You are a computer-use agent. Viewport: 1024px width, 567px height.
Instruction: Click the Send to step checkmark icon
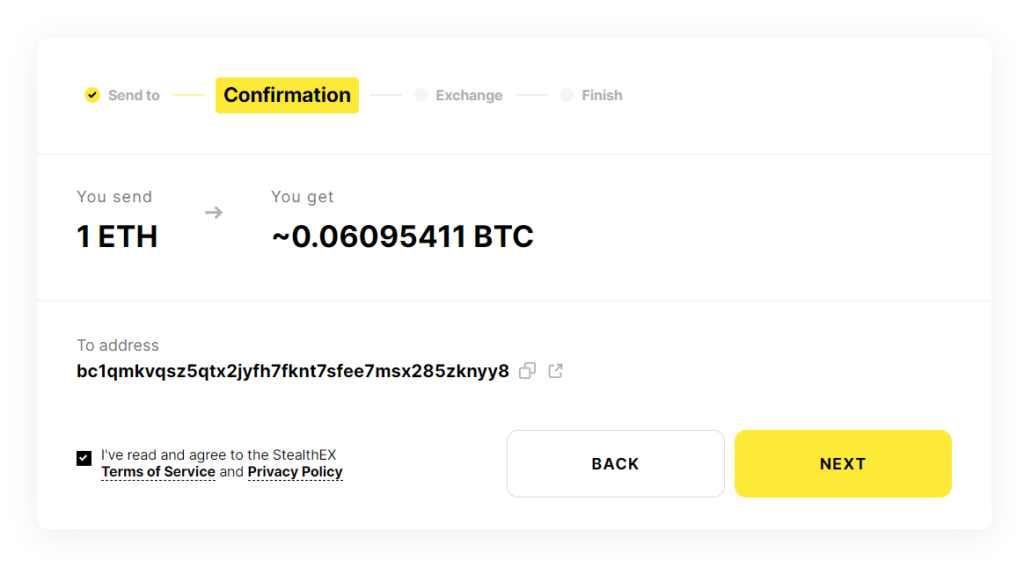click(92, 95)
